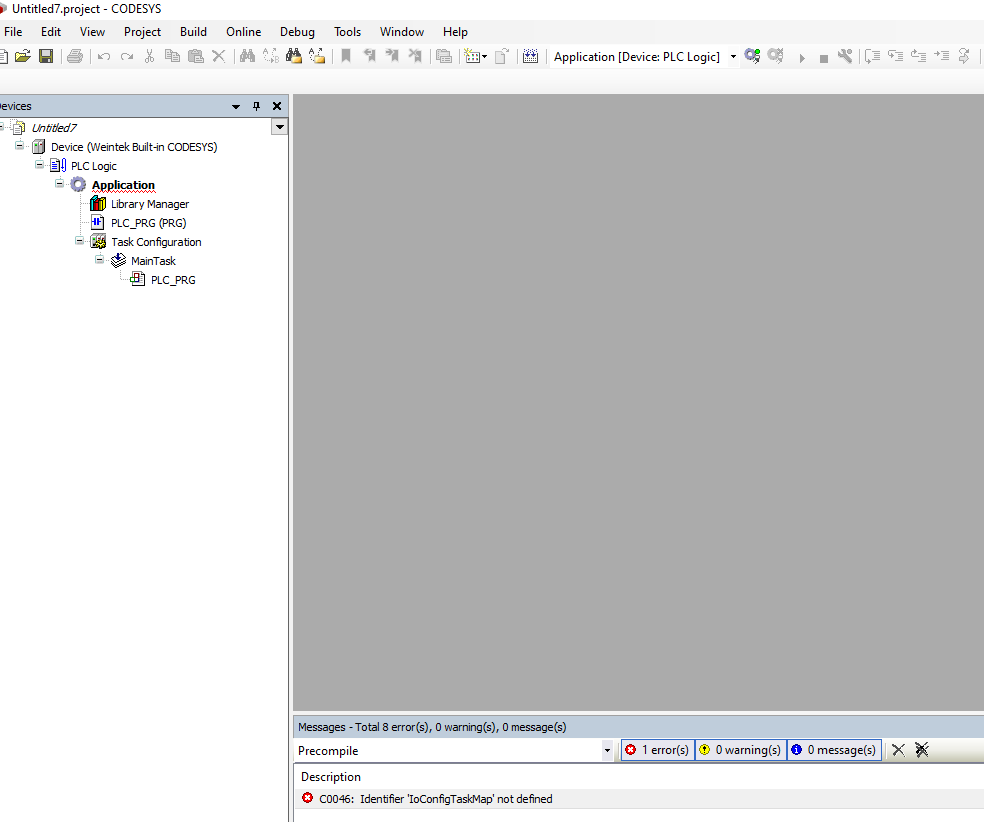The image size is (984, 822).
Task: Toggle info messages filter button
Action: tap(834, 750)
